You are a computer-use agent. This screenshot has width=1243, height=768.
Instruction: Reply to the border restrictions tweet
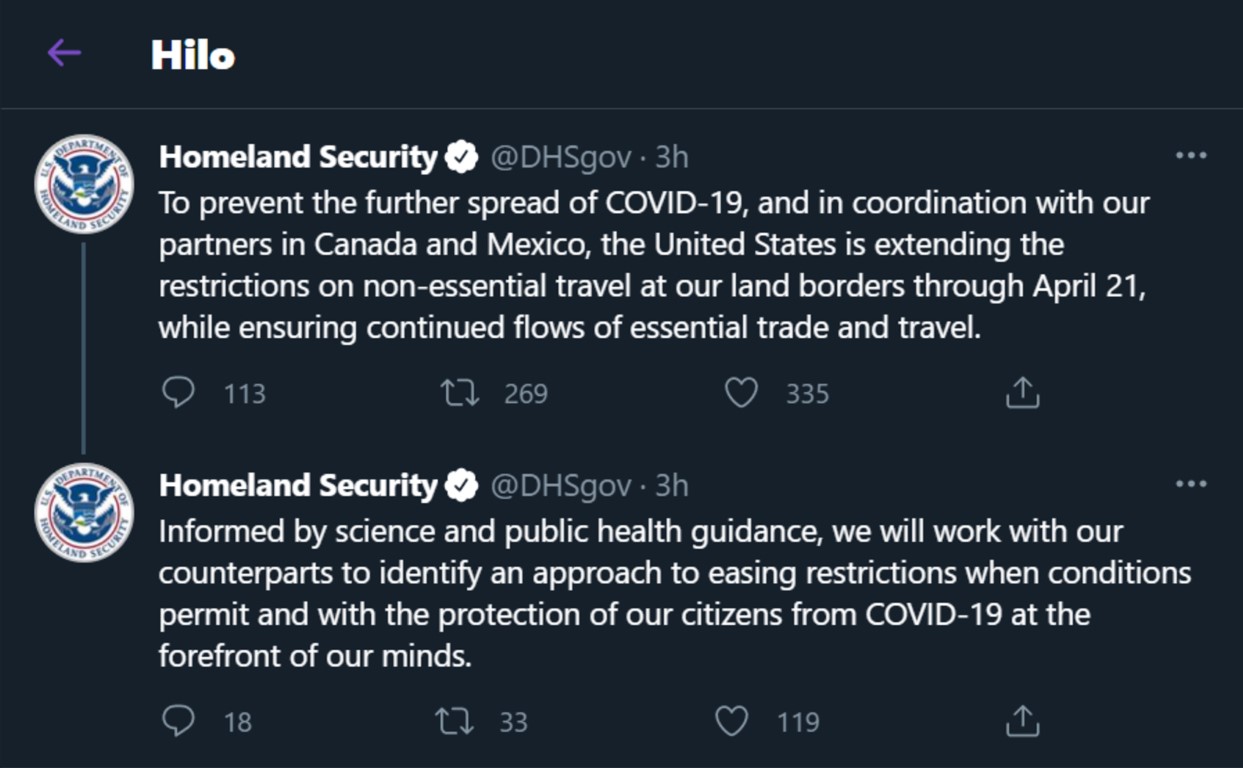(178, 393)
